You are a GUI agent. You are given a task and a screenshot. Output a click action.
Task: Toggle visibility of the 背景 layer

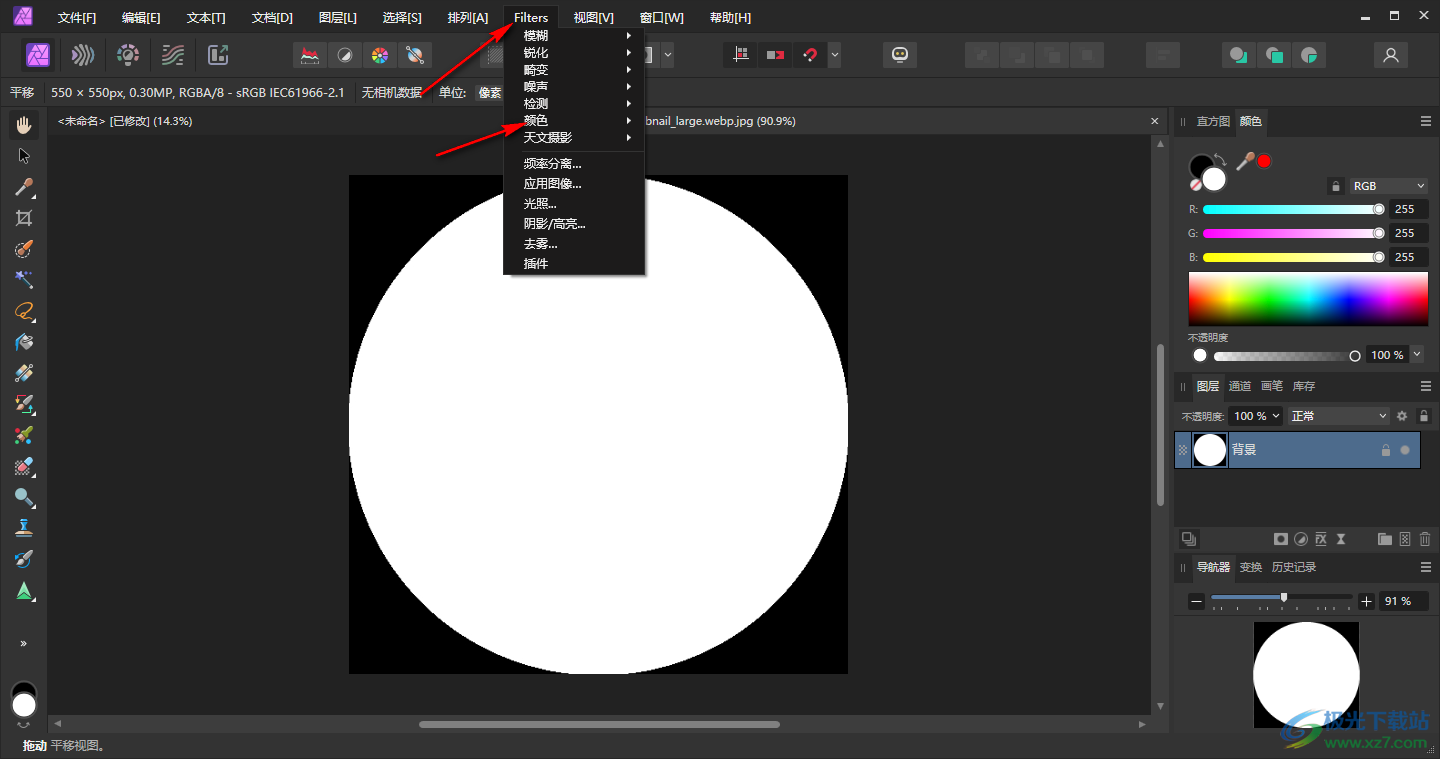(x=1405, y=450)
